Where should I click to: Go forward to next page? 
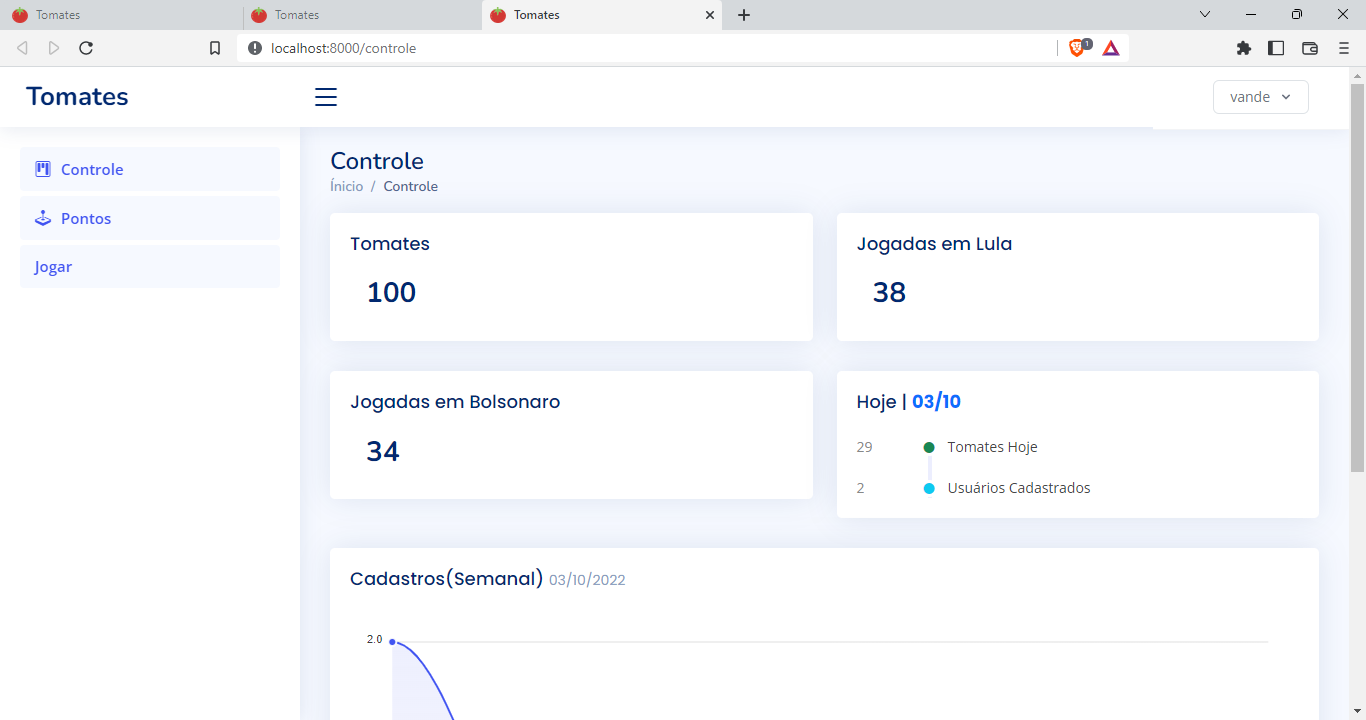[54, 48]
